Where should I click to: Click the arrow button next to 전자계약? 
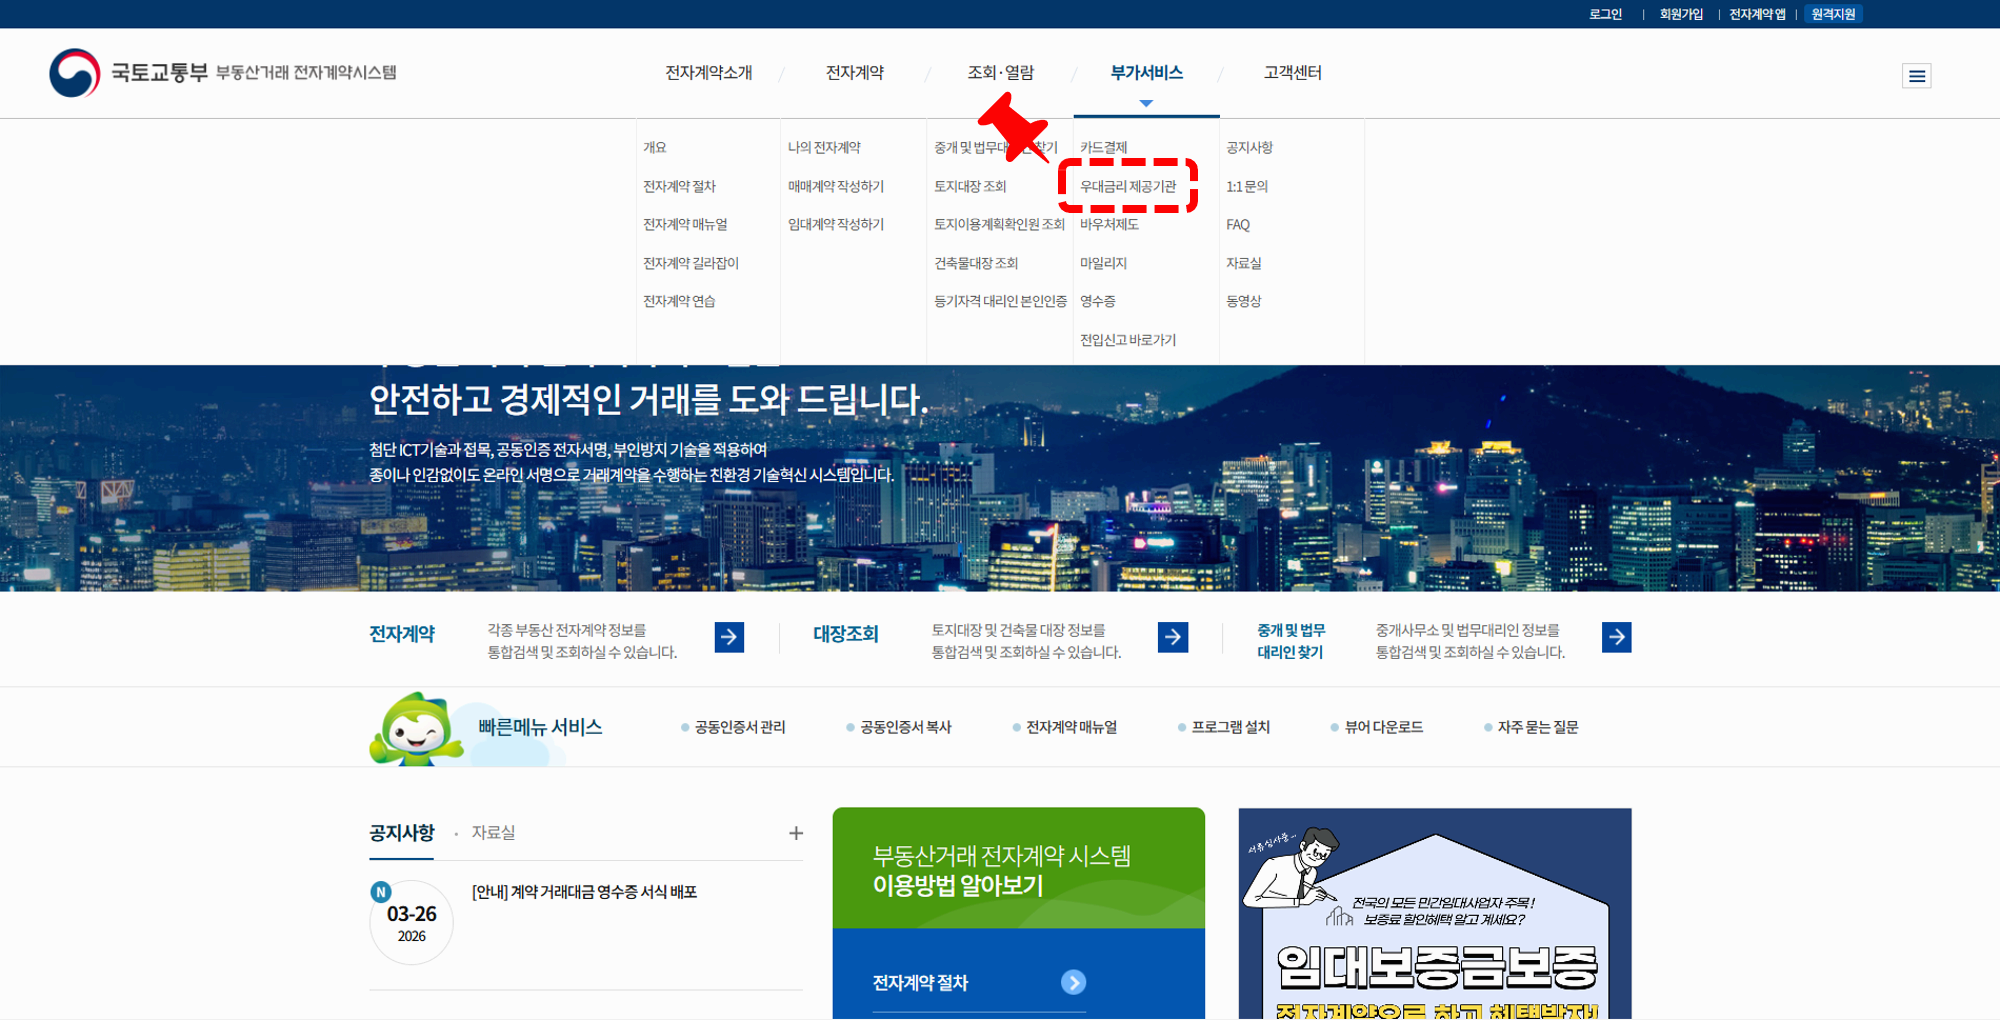[729, 637]
